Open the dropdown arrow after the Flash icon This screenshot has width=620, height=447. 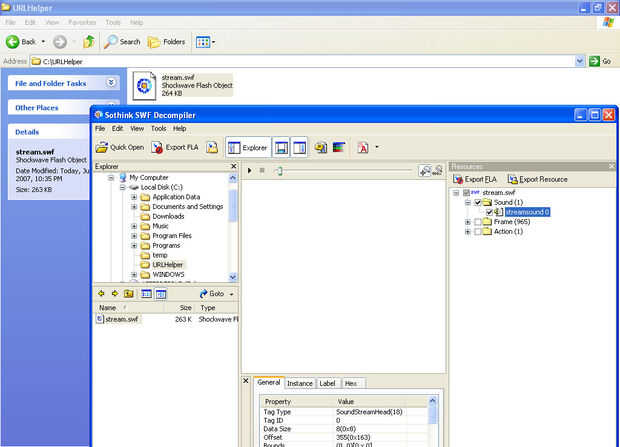point(377,147)
